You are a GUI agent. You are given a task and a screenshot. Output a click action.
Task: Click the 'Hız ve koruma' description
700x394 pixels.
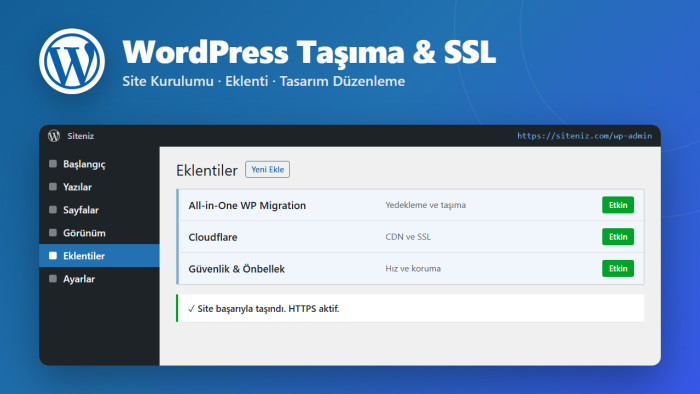[x=413, y=268]
